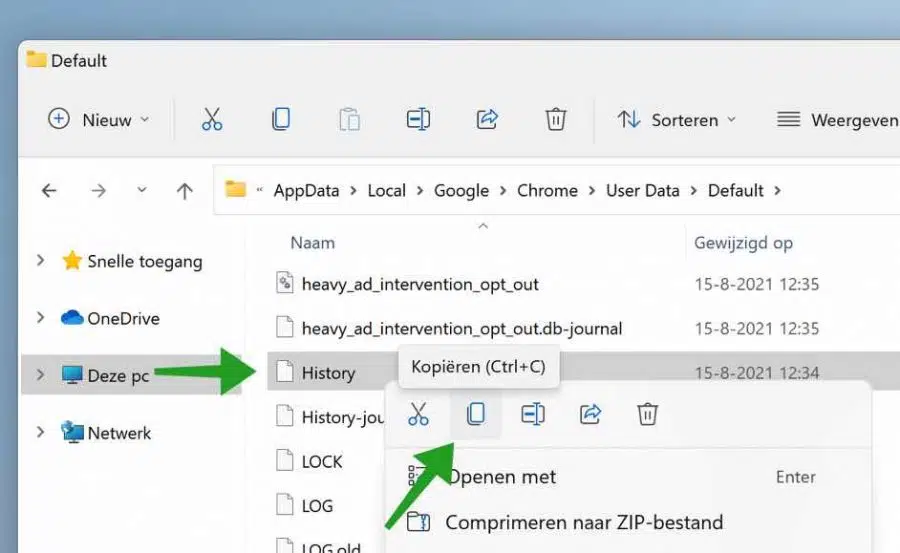
Task: Click the folder icon in the address bar
Action: pos(235,189)
